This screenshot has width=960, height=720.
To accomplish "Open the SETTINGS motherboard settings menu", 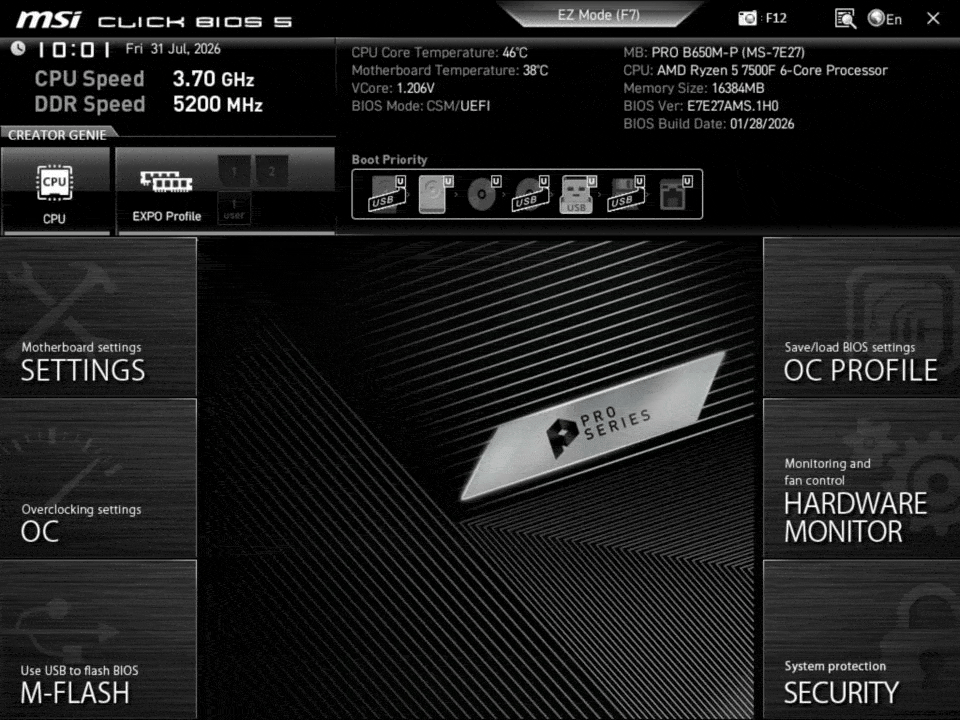I will [99, 317].
